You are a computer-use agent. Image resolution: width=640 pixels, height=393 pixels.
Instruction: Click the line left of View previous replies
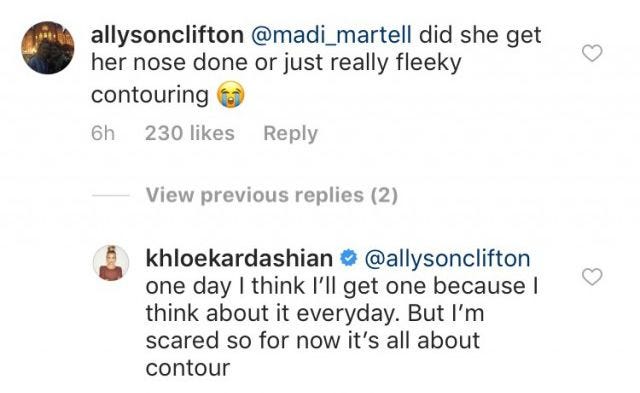(x=111, y=195)
